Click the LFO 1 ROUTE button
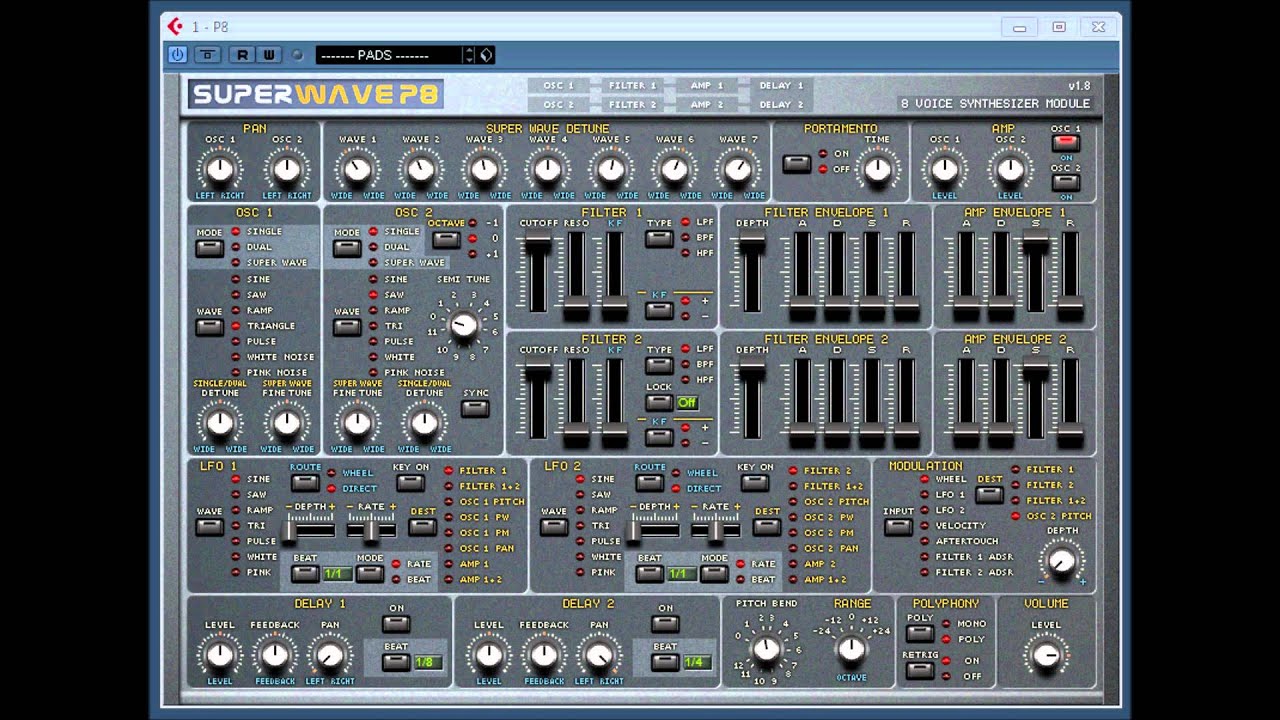The image size is (1280, 720). pyautogui.click(x=305, y=483)
